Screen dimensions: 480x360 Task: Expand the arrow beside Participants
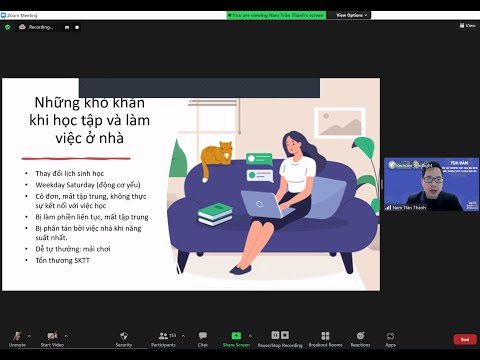(183, 336)
